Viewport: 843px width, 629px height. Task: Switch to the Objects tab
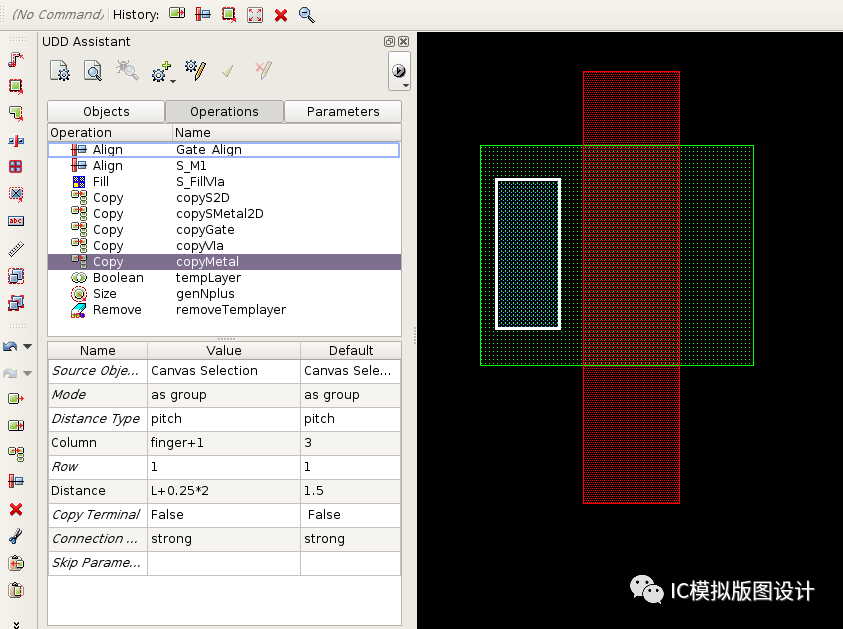point(106,111)
